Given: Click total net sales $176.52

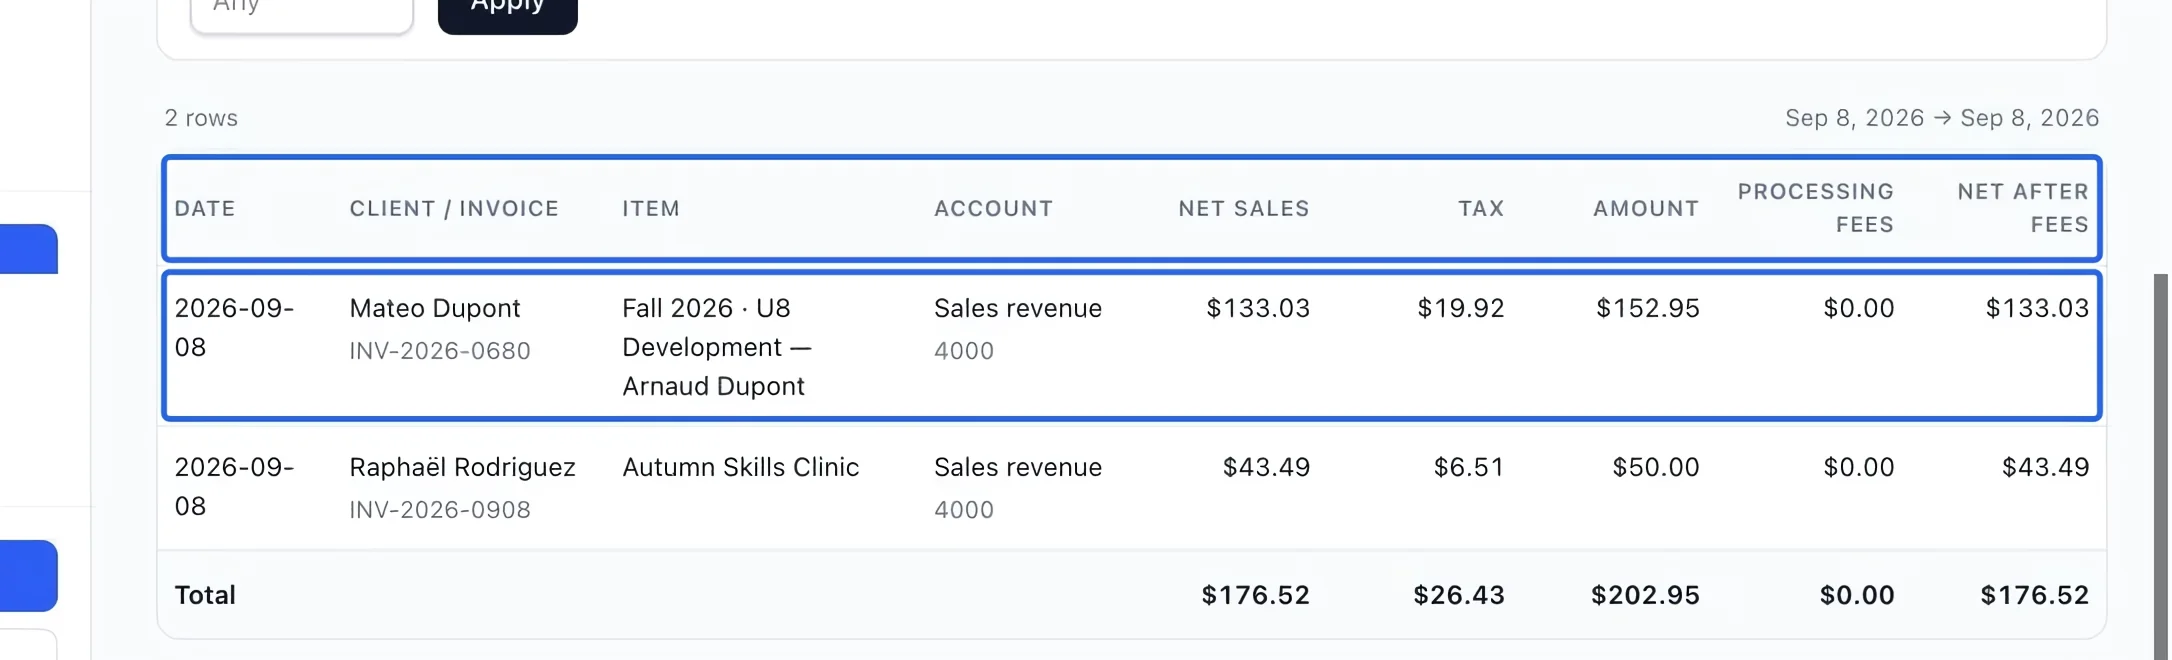Looking at the screenshot, I should click(1256, 595).
